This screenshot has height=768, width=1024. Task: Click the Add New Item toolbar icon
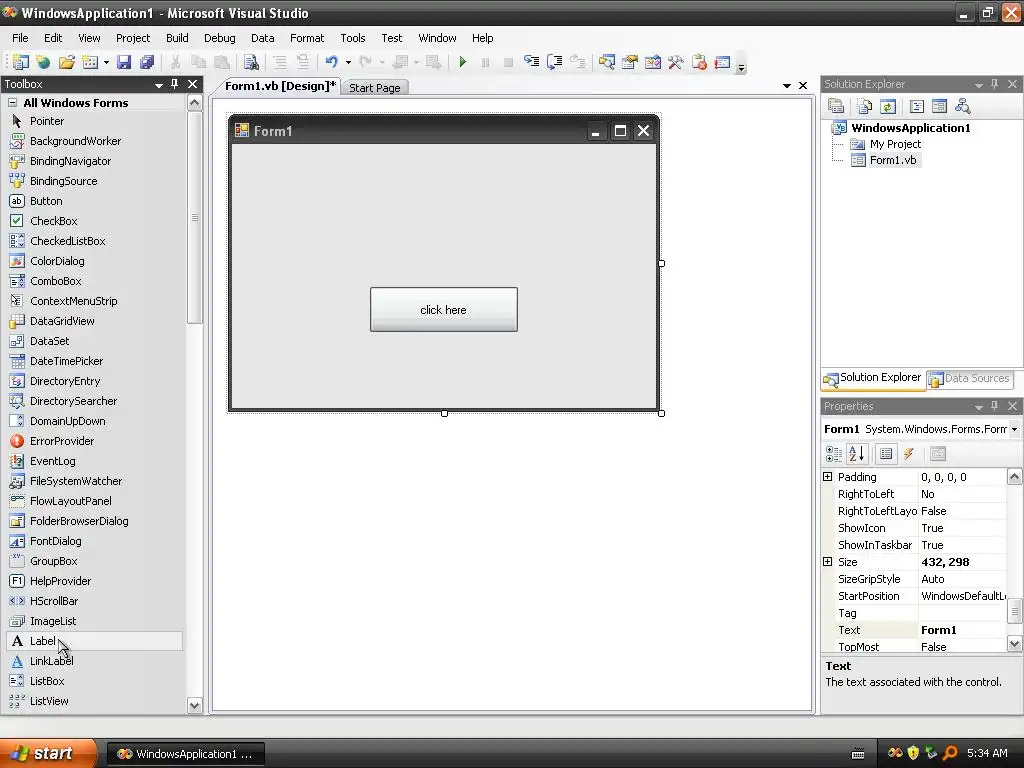90,62
